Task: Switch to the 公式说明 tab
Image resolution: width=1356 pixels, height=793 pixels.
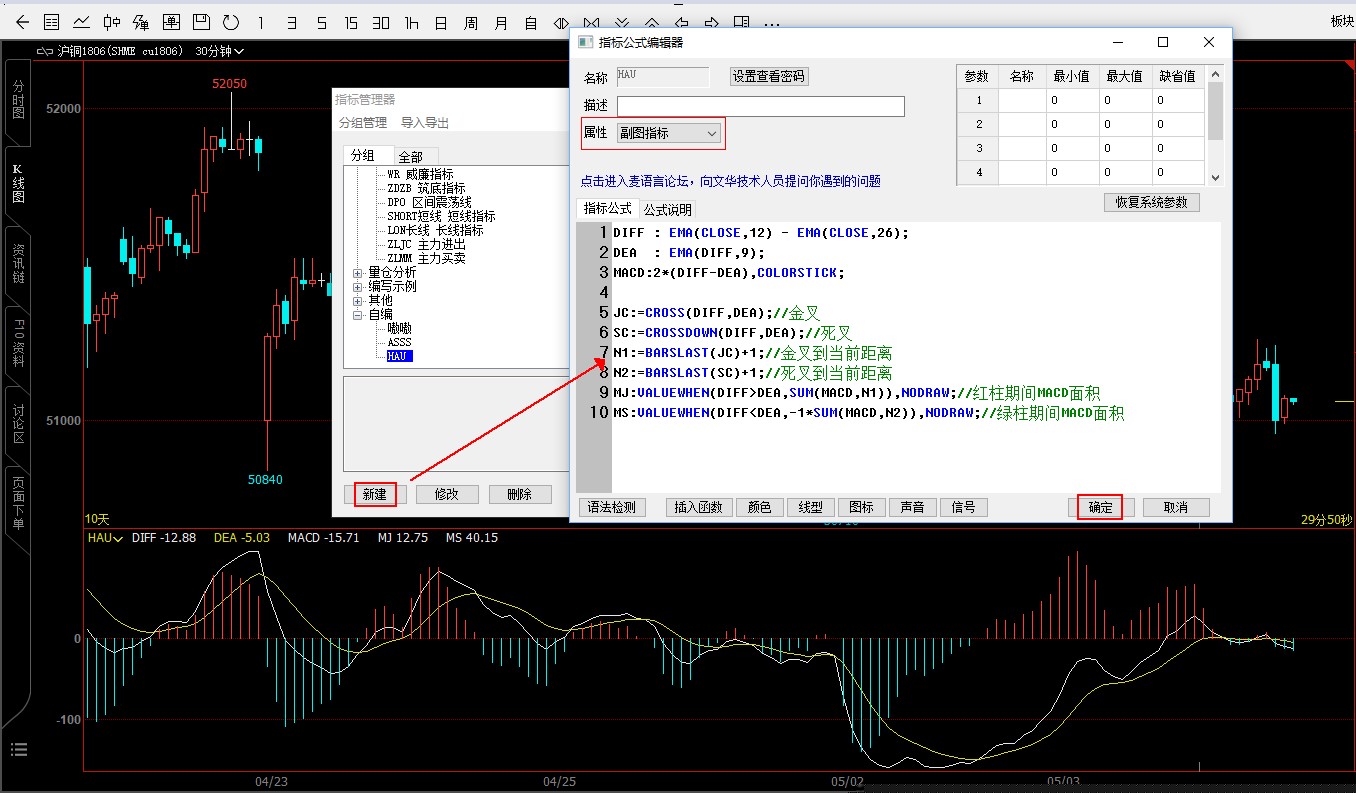Action: click(667, 210)
